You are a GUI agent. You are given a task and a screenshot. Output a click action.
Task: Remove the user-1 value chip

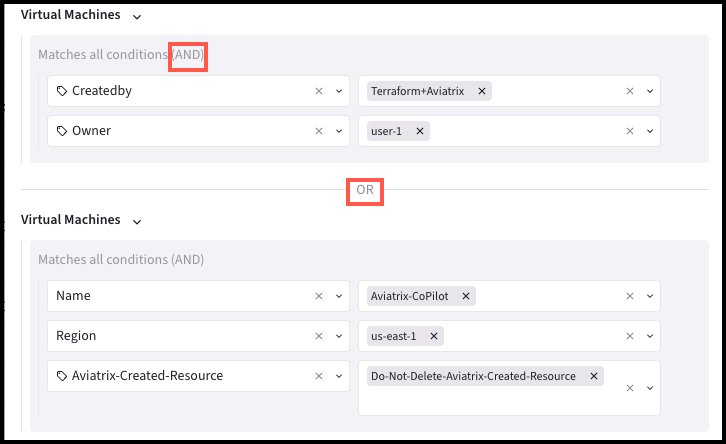pyautogui.click(x=420, y=131)
